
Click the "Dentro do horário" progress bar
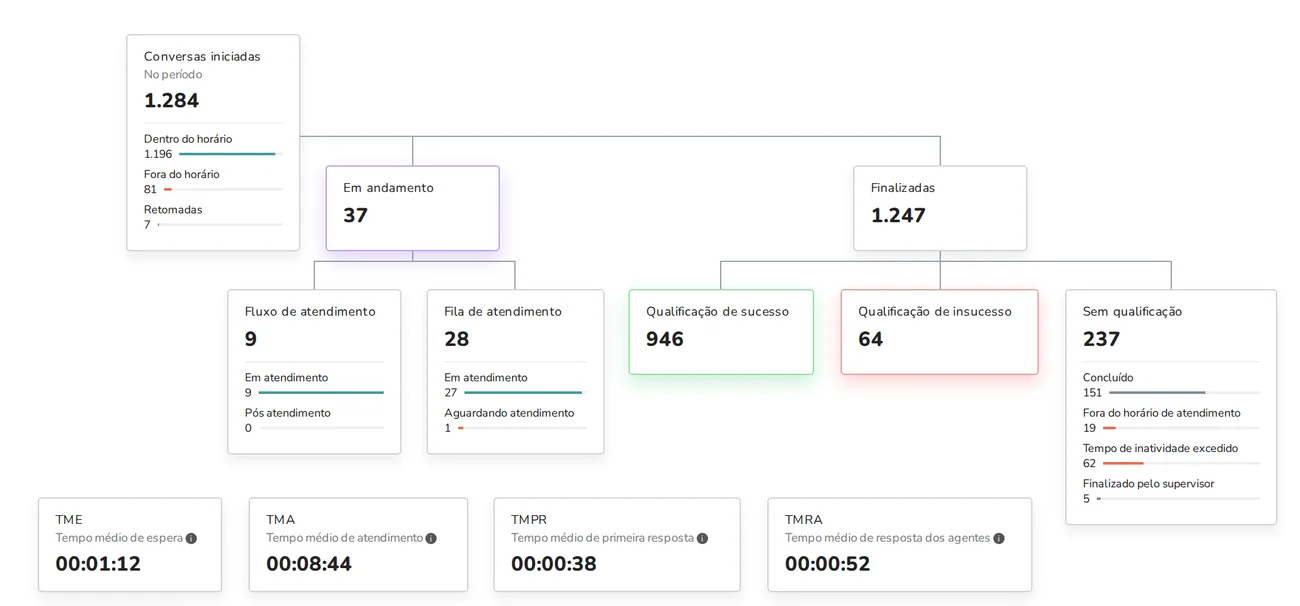coord(231,154)
